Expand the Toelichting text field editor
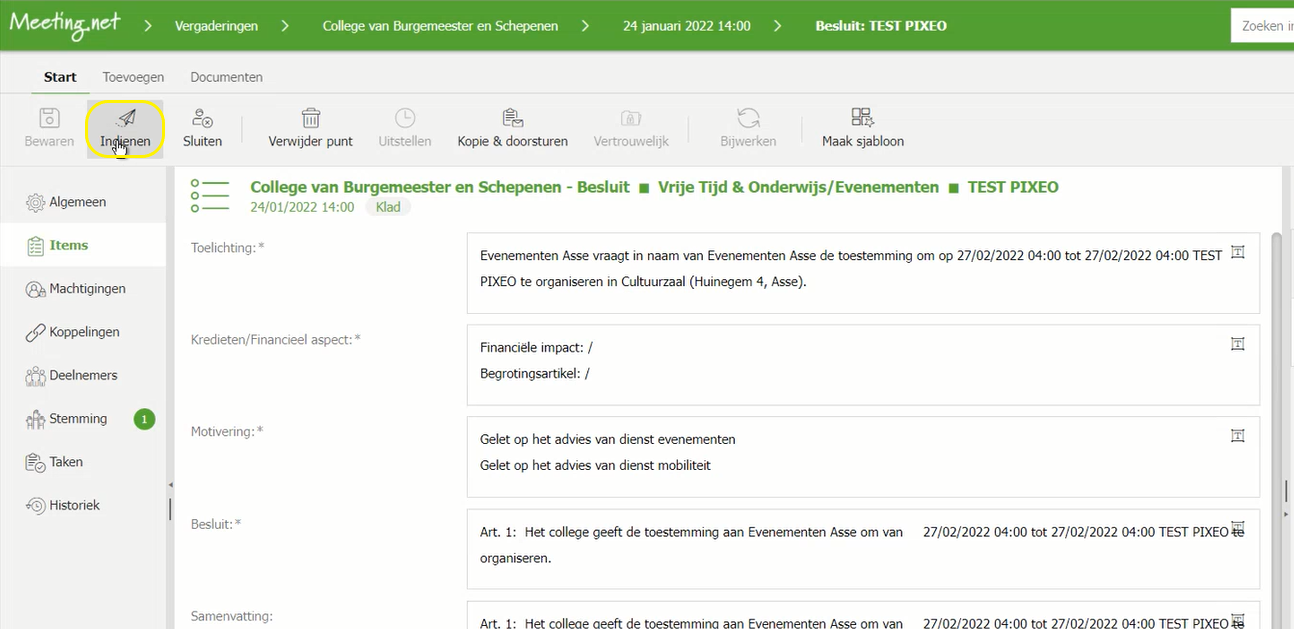 [1237, 253]
